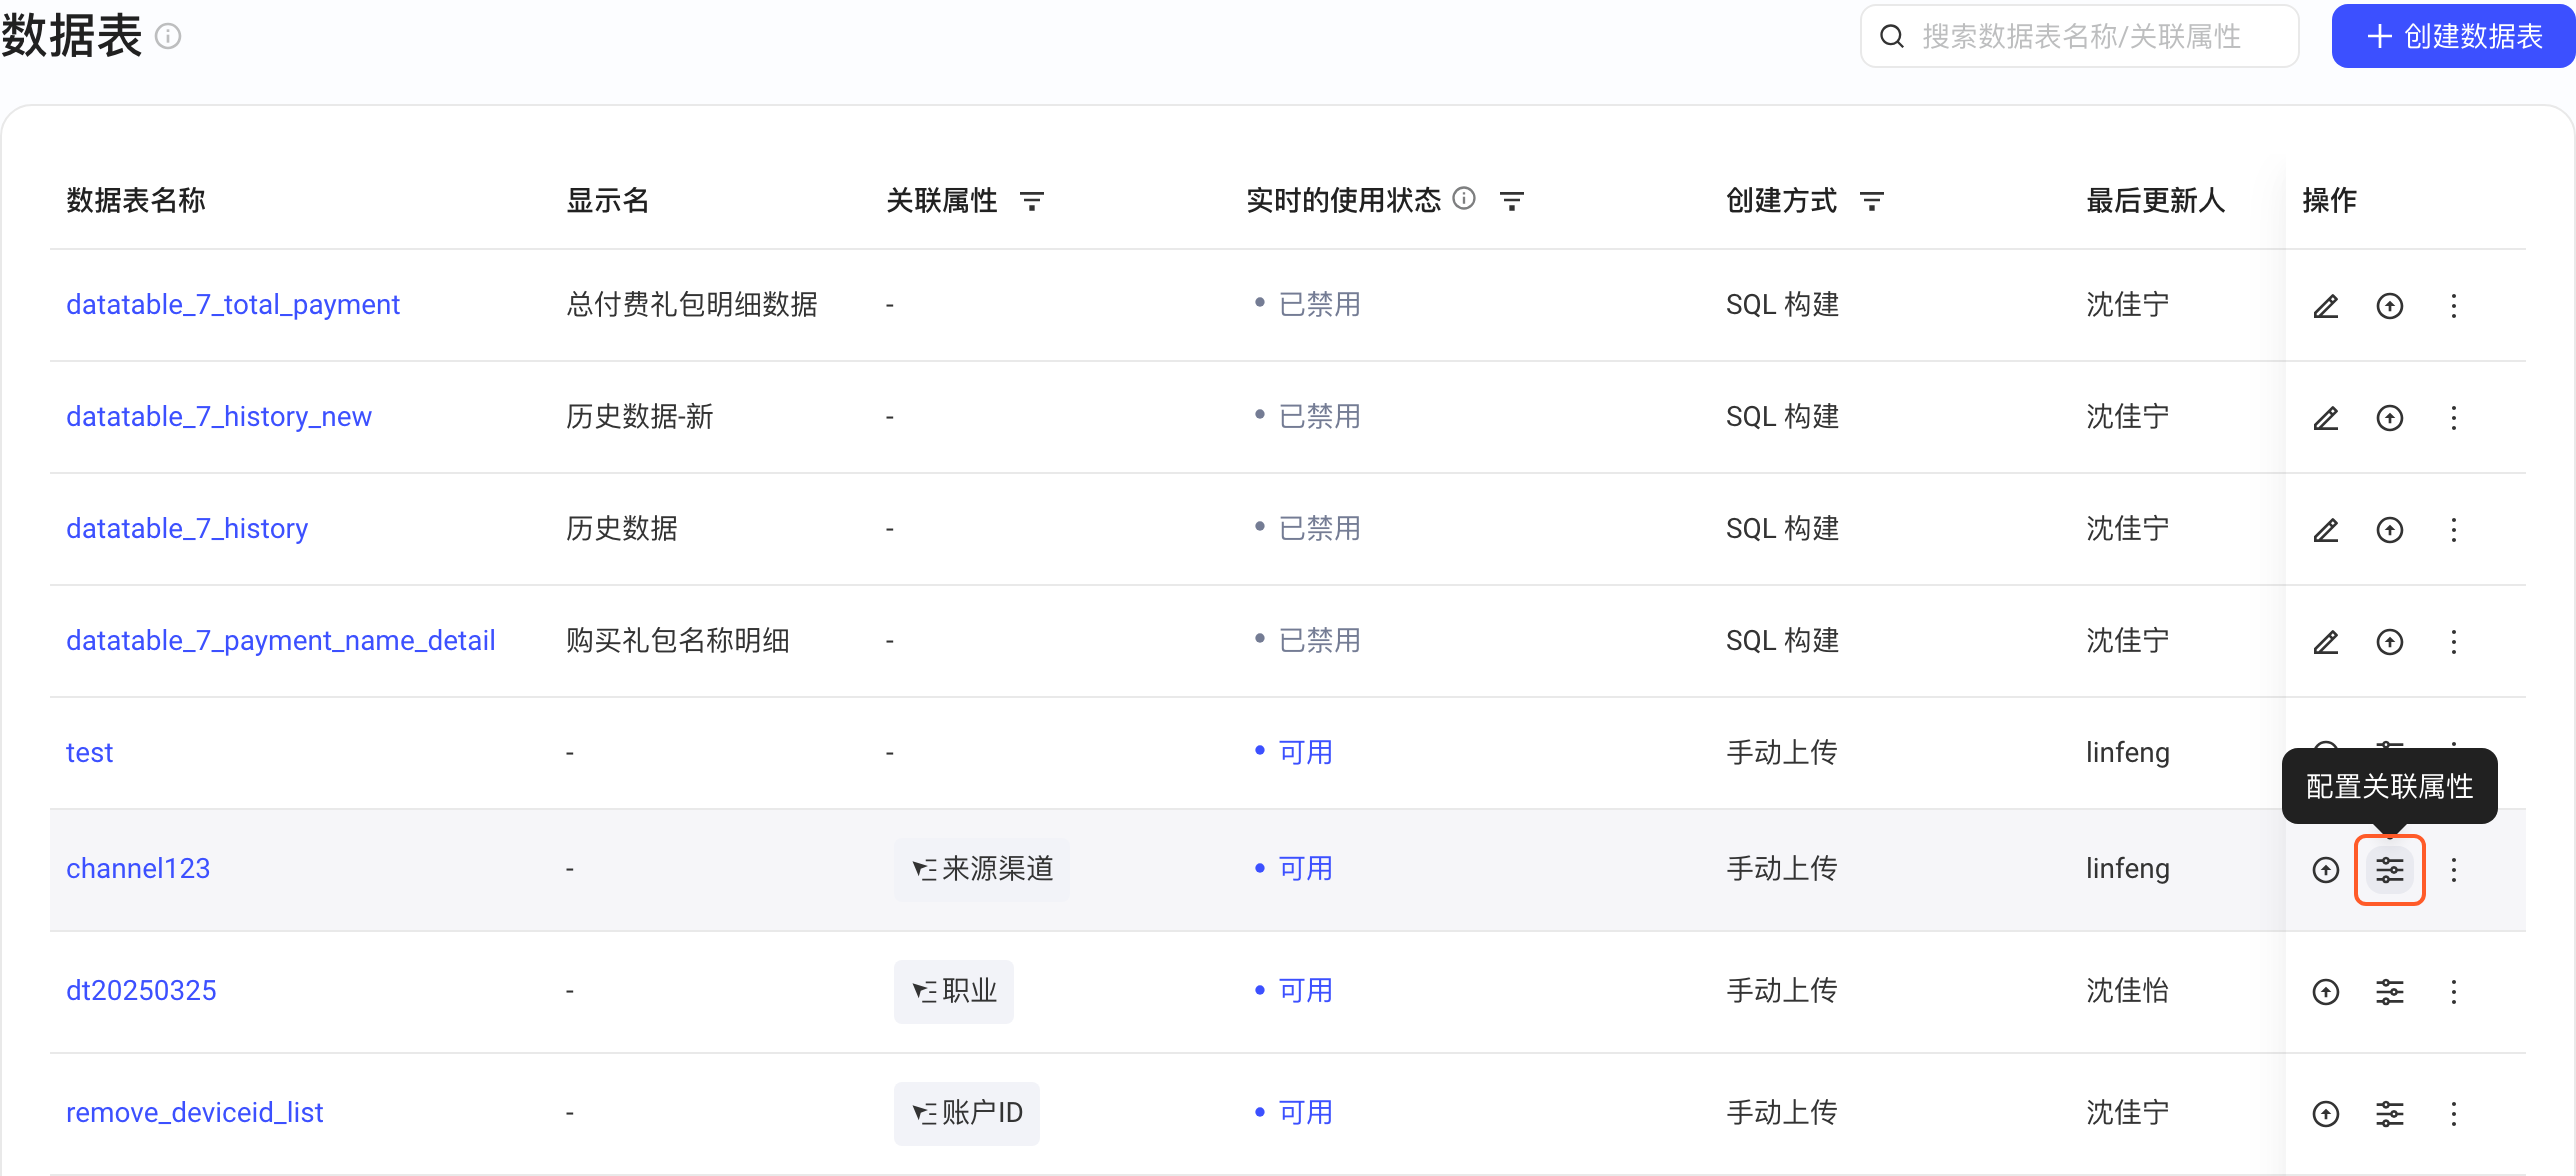
Task: Click the 职业 attribute tag
Action: (x=954, y=991)
